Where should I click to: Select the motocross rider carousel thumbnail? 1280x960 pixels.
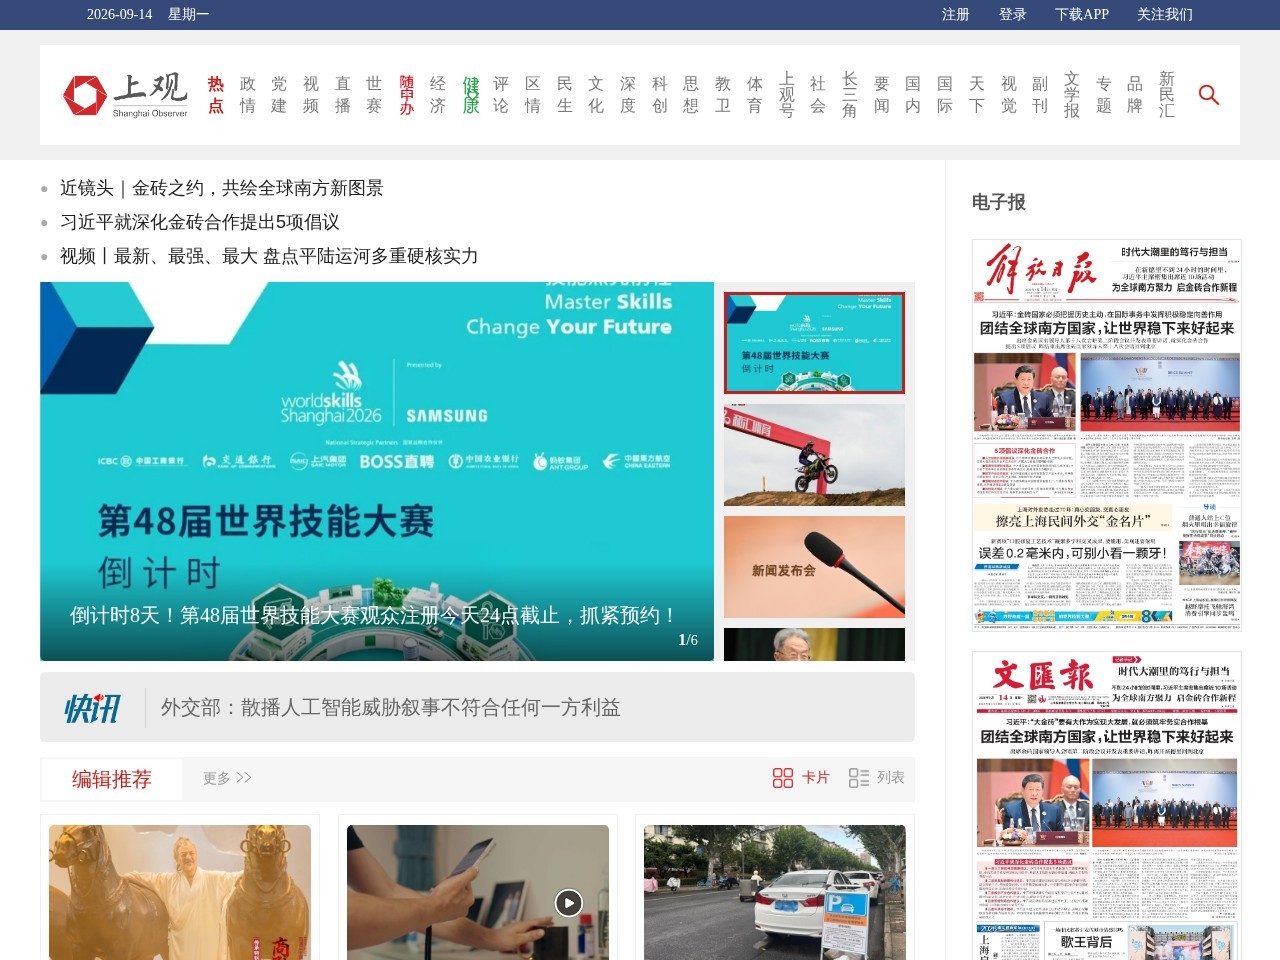[814, 455]
